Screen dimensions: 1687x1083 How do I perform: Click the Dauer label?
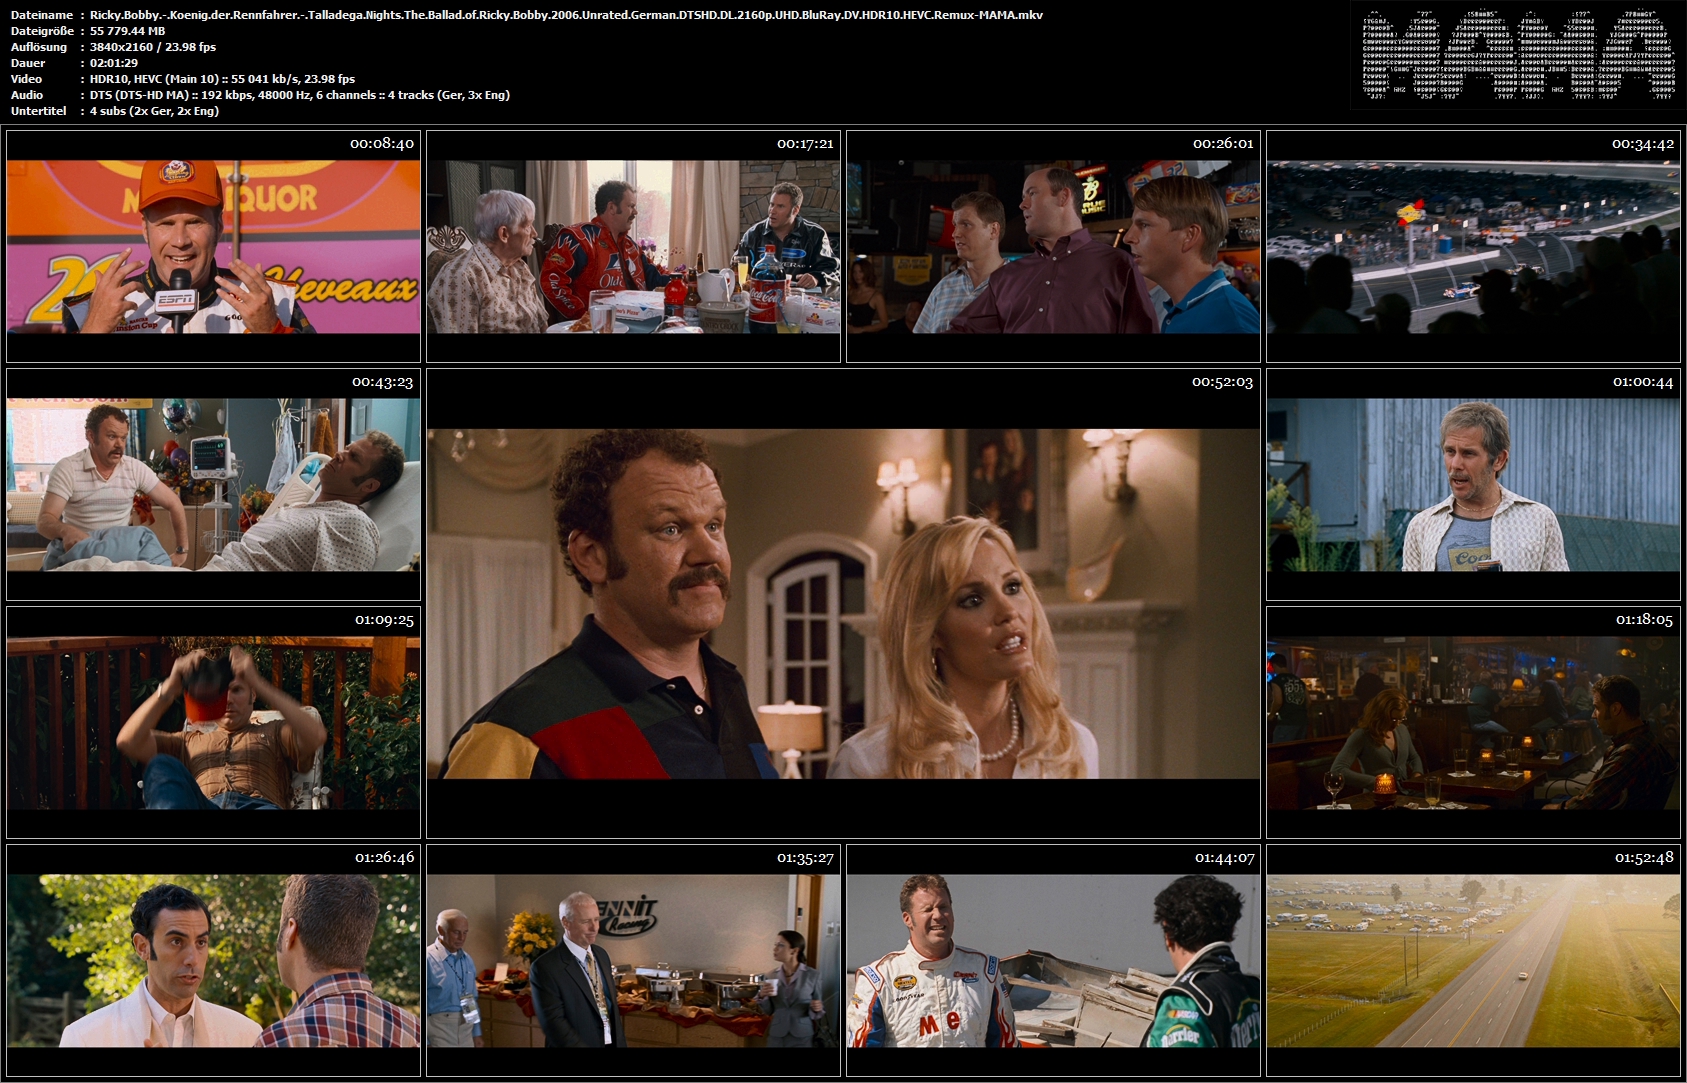[27, 63]
